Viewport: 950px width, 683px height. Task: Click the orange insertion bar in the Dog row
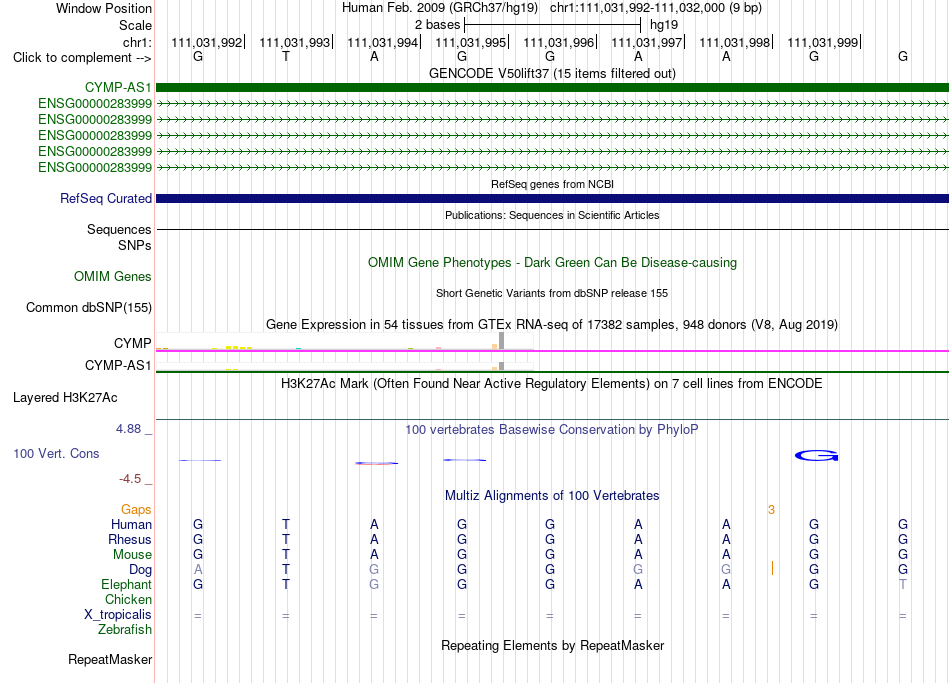tap(772, 568)
